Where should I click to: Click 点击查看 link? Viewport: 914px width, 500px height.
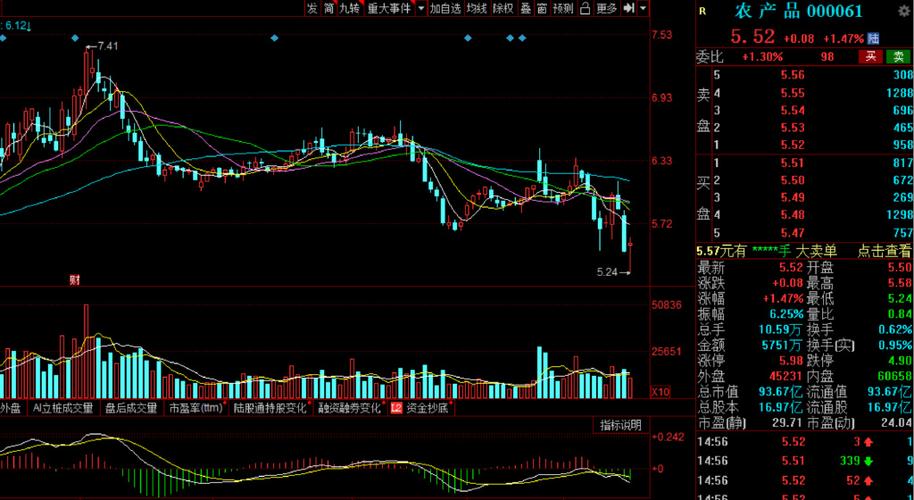tap(884, 251)
